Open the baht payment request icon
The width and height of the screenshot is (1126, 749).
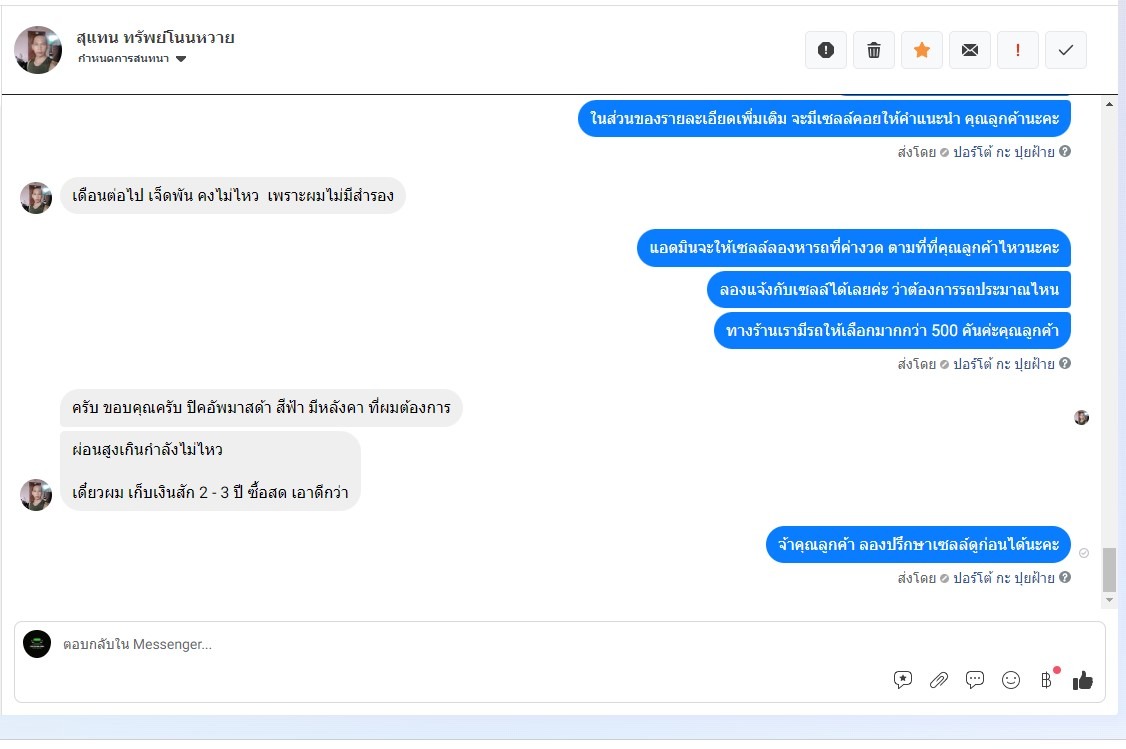(1046, 679)
